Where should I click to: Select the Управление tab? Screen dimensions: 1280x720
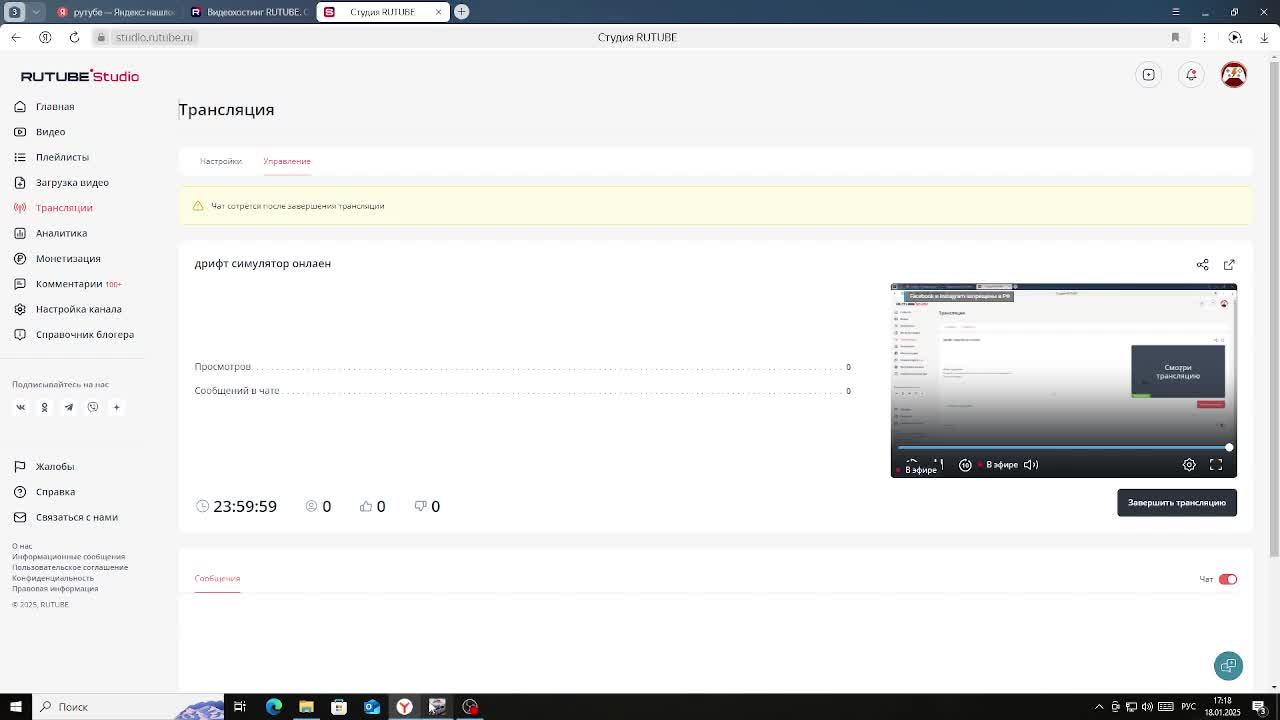(x=287, y=161)
